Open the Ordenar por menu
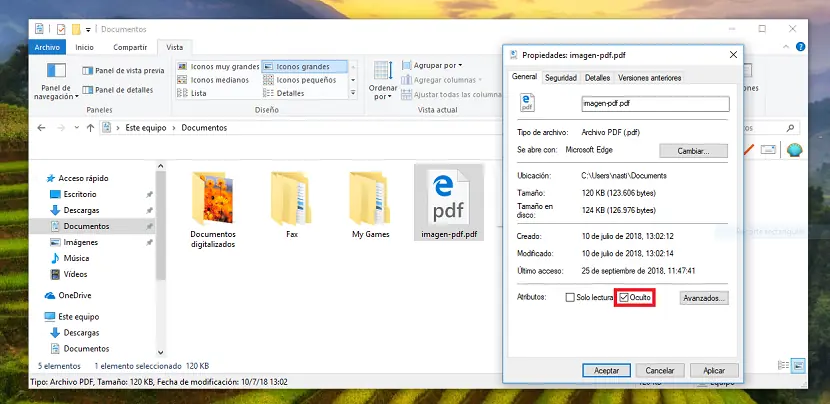 [383, 80]
